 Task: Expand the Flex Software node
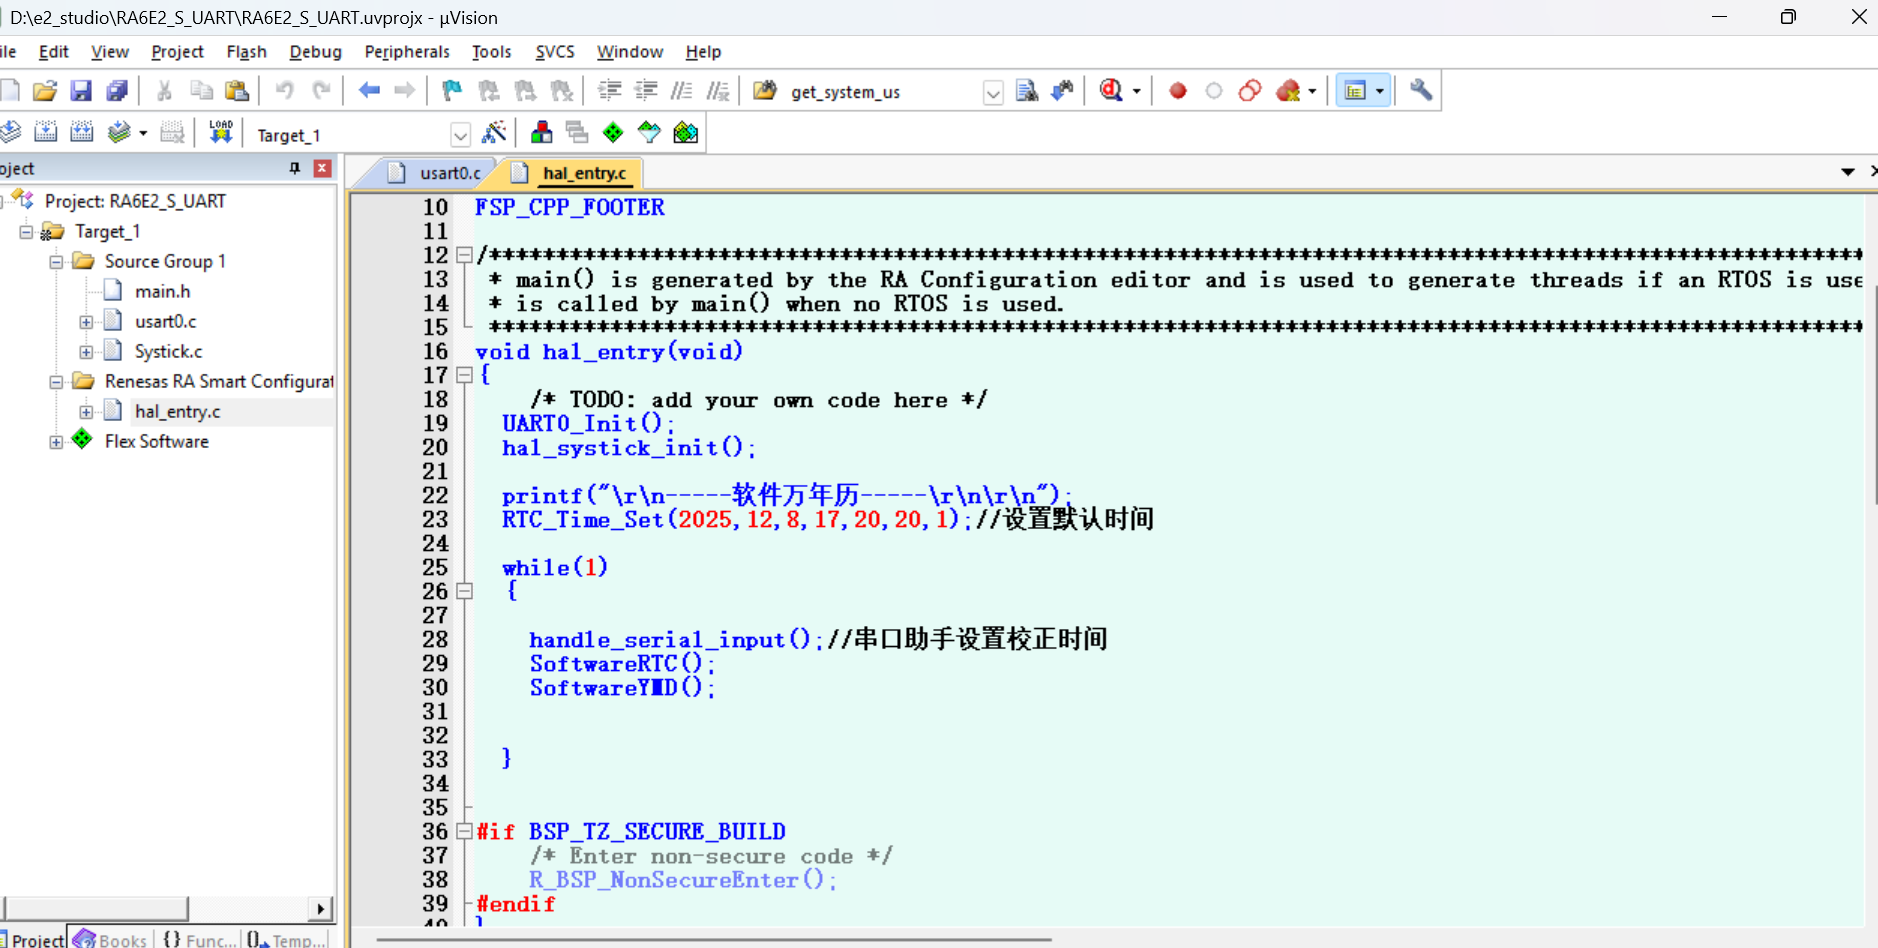coord(56,442)
